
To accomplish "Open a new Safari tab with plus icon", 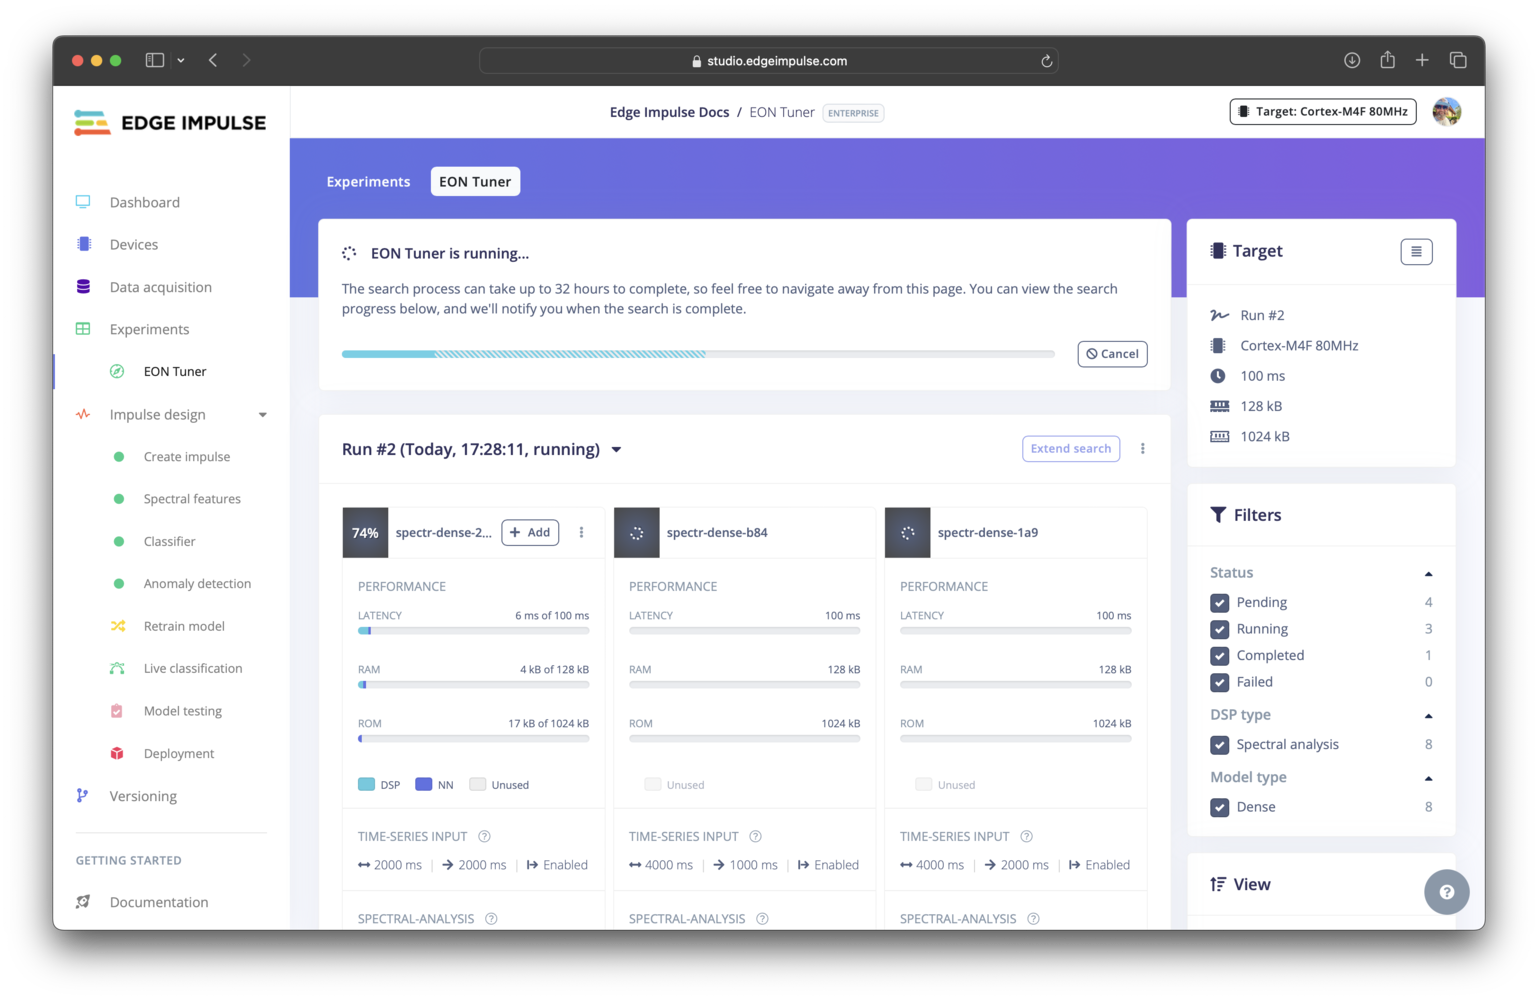I will coord(1422,60).
